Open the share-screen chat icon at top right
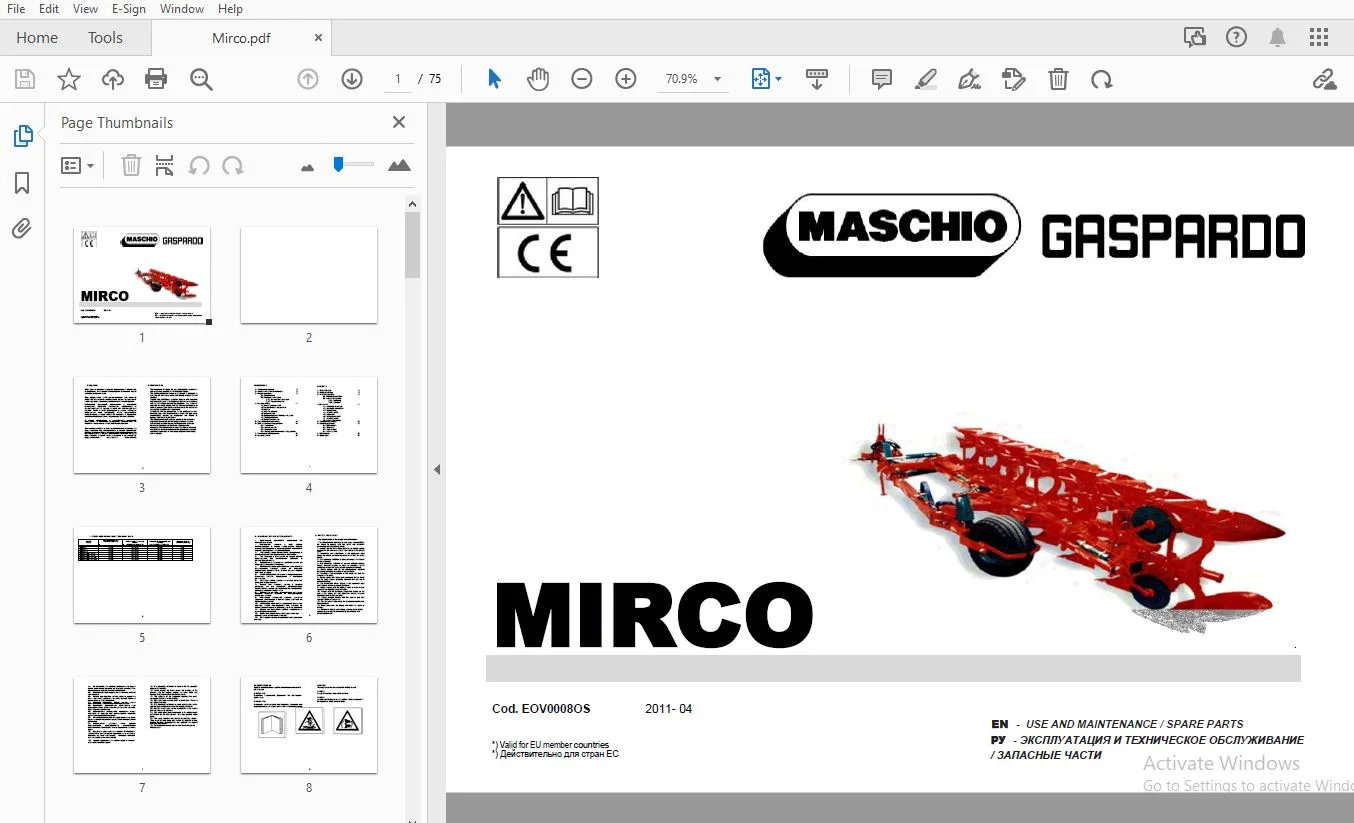 (1195, 38)
